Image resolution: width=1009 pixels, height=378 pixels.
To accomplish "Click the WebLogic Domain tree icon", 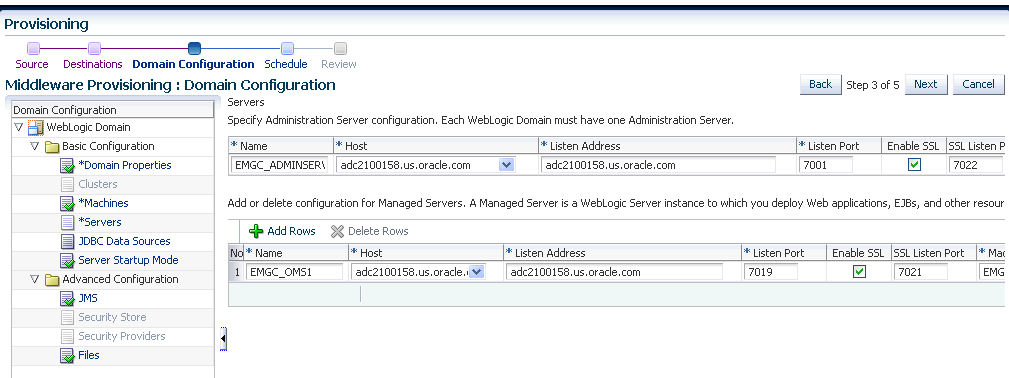I will pos(35,128).
